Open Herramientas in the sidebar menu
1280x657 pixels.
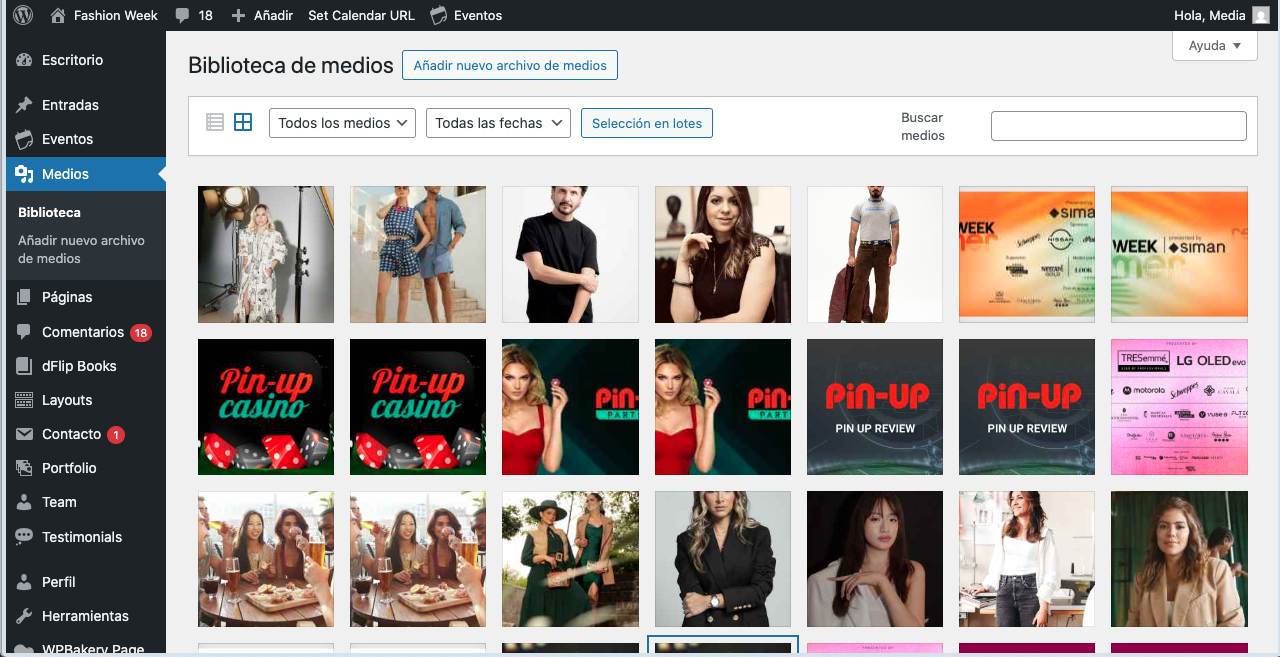click(x=85, y=616)
